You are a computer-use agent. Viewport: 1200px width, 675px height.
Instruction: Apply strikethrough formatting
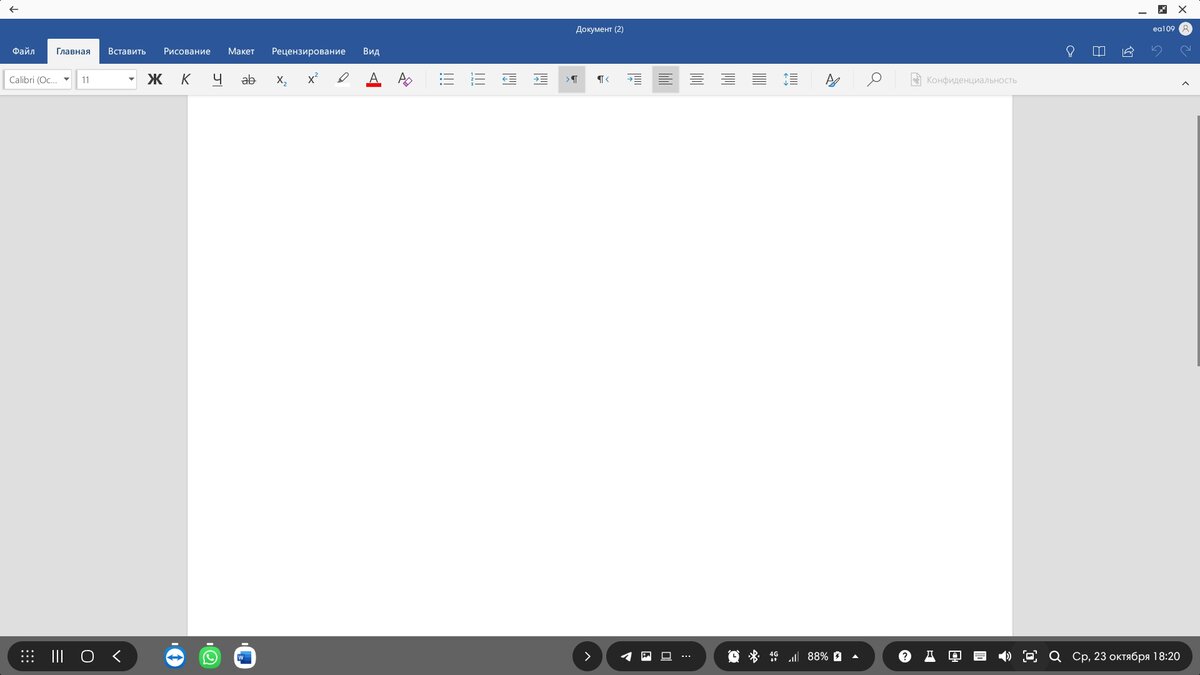pyautogui.click(x=248, y=79)
